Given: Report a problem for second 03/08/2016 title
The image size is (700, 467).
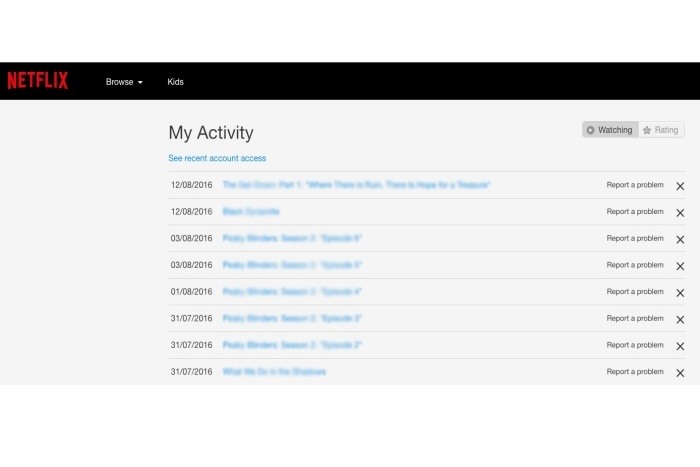Looking at the screenshot, I should [x=635, y=265].
